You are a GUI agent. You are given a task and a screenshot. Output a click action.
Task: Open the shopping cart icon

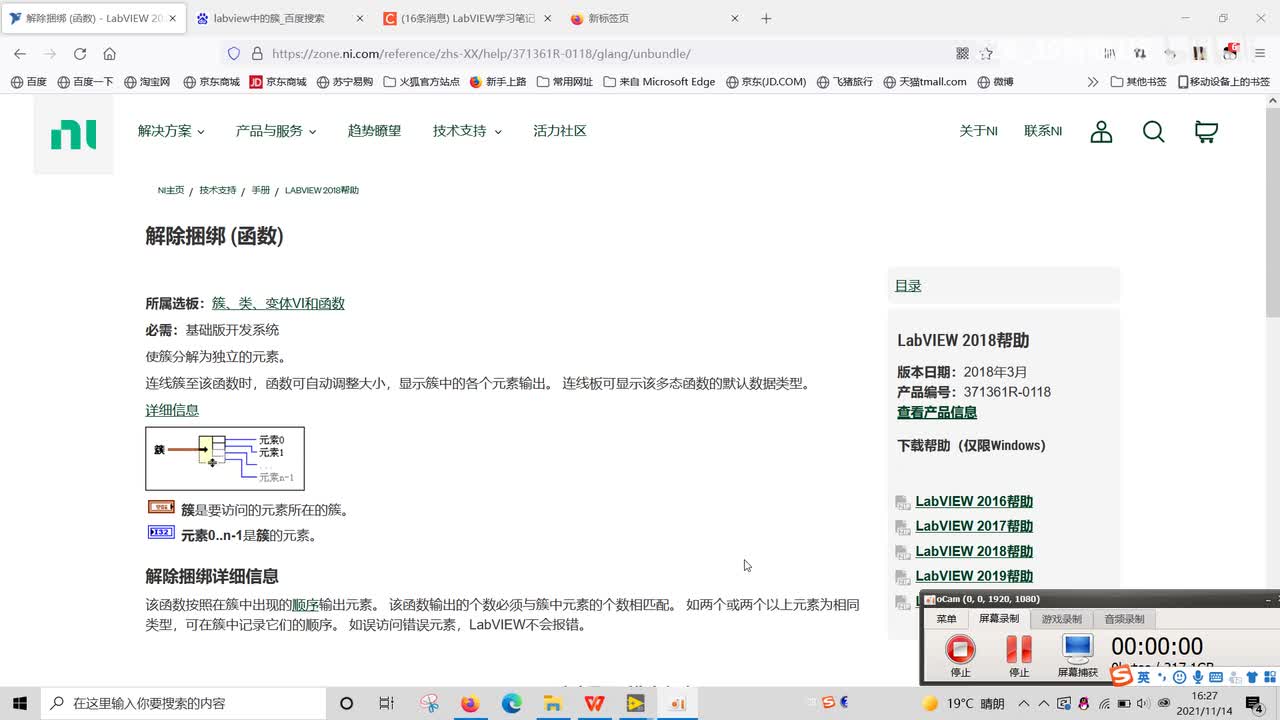coord(1206,132)
